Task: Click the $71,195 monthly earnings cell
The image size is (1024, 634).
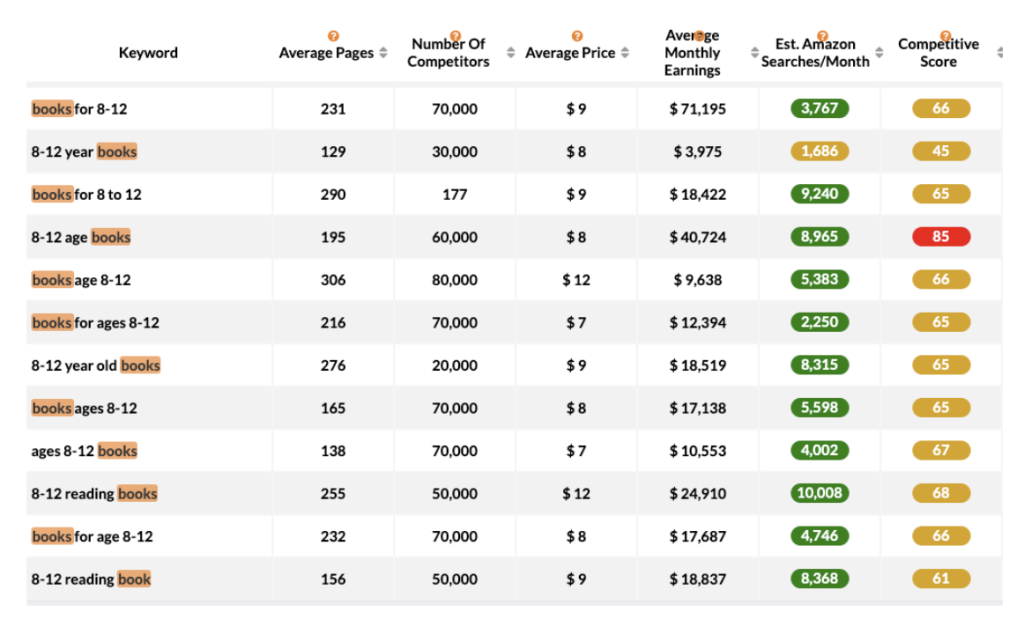Action: pos(698,109)
